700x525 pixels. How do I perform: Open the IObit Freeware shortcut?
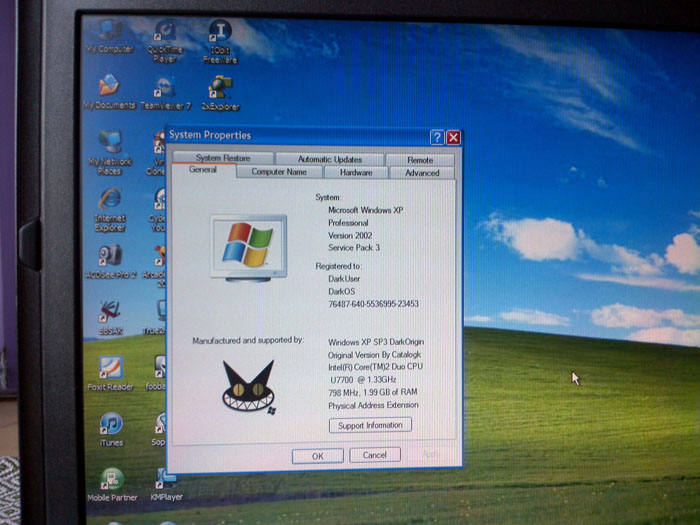(218, 35)
